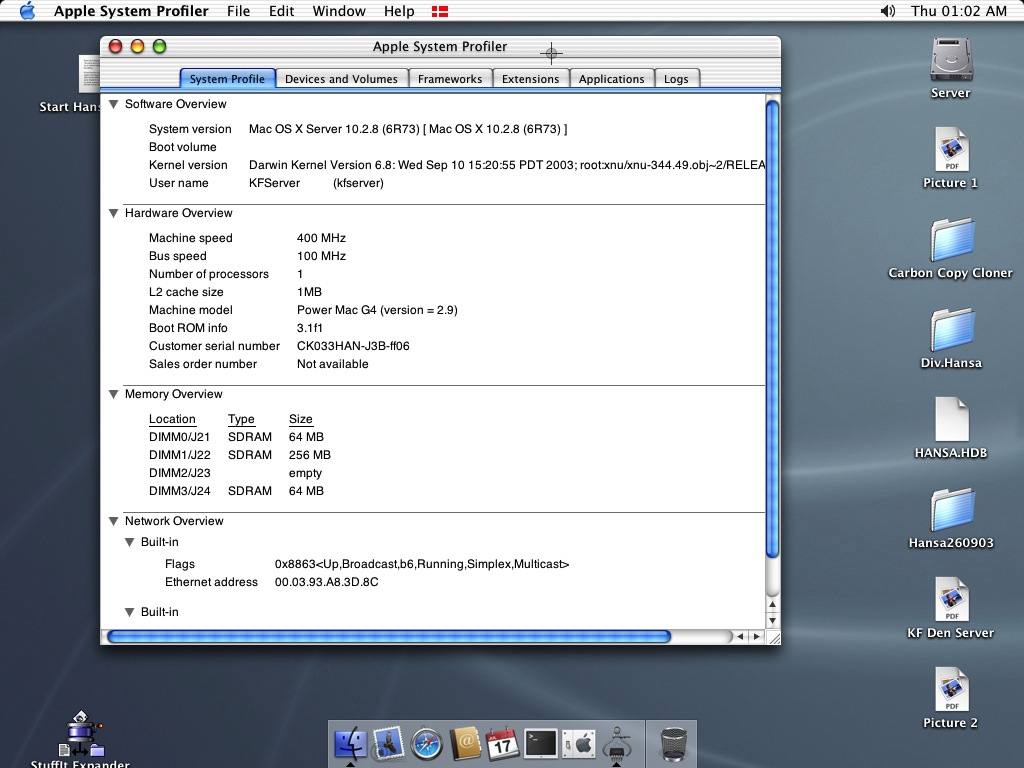Image resolution: width=1024 pixels, height=768 pixels.
Task: Open iCal from the Dock
Action: point(503,744)
